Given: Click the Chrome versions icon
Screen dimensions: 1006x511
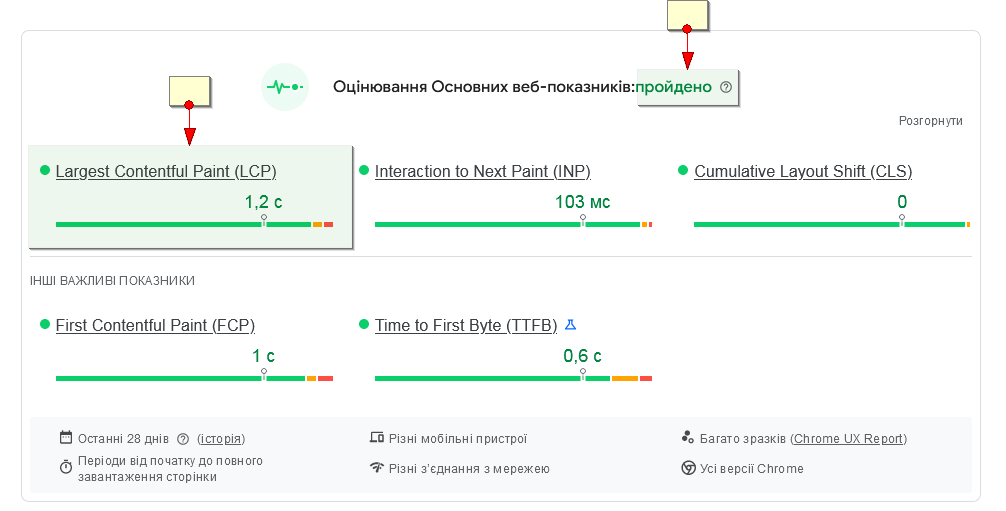Looking at the screenshot, I should 688,468.
